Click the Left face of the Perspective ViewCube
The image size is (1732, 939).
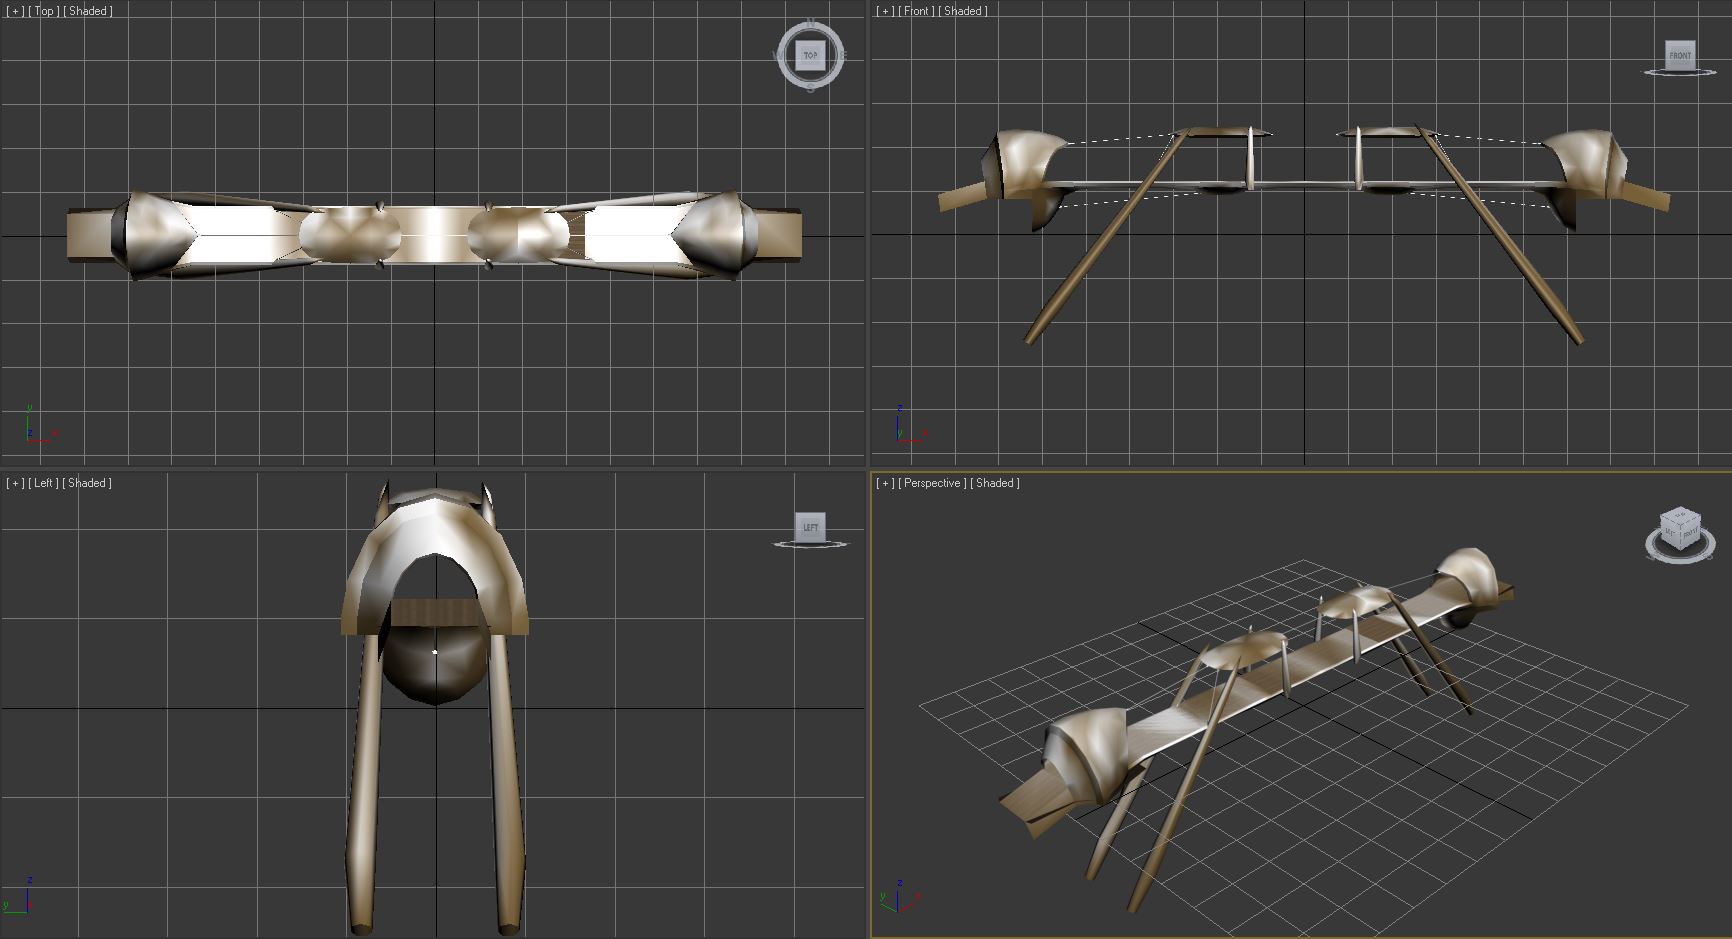pos(1670,533)
